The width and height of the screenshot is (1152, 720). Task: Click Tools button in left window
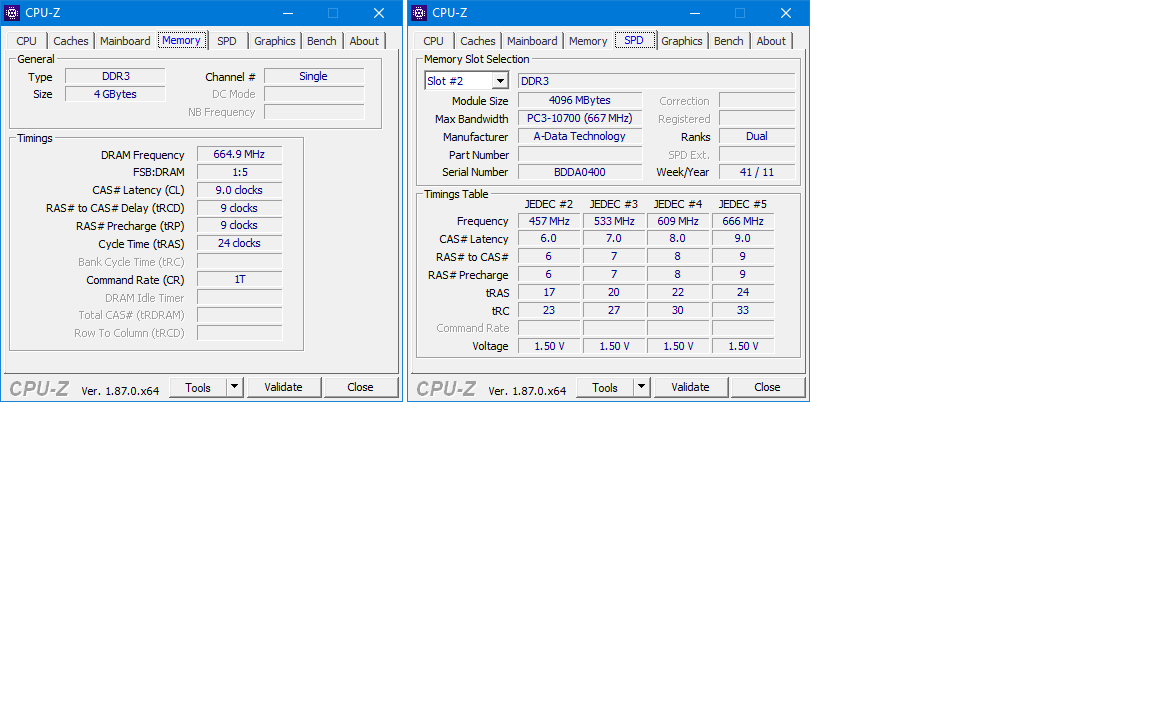coord(198,387)
